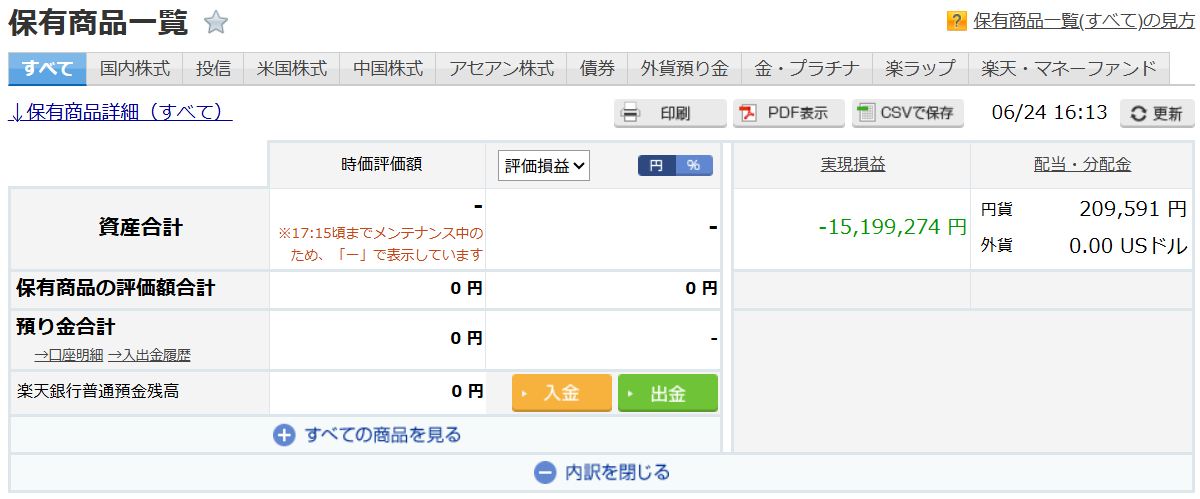Click the green 出金 withdraw button

tap(668, 393)
